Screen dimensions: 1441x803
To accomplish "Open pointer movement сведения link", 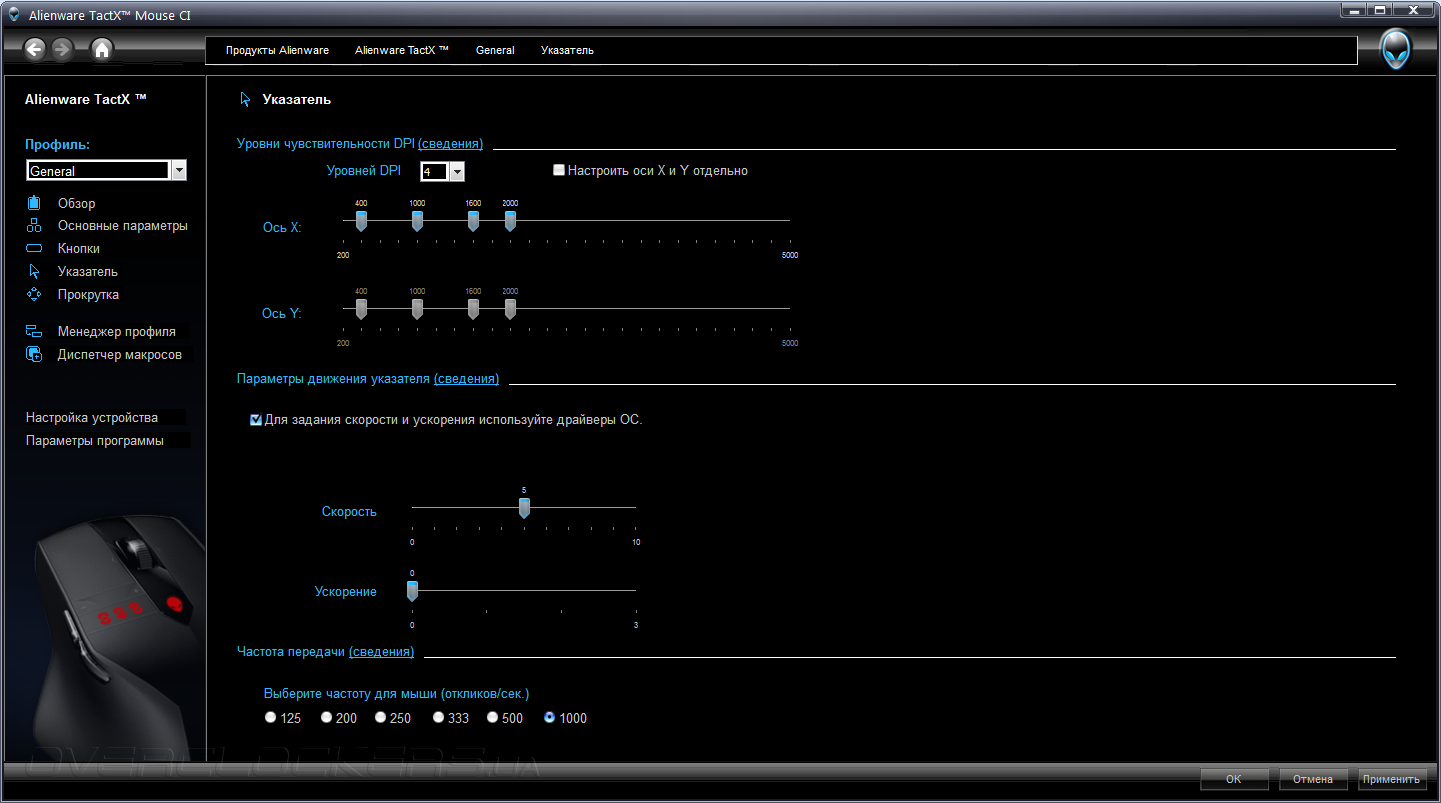I will [466, 379].
